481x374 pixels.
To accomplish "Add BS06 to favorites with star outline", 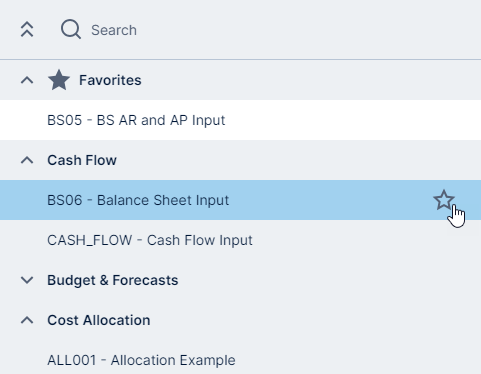I will (444, 200).
